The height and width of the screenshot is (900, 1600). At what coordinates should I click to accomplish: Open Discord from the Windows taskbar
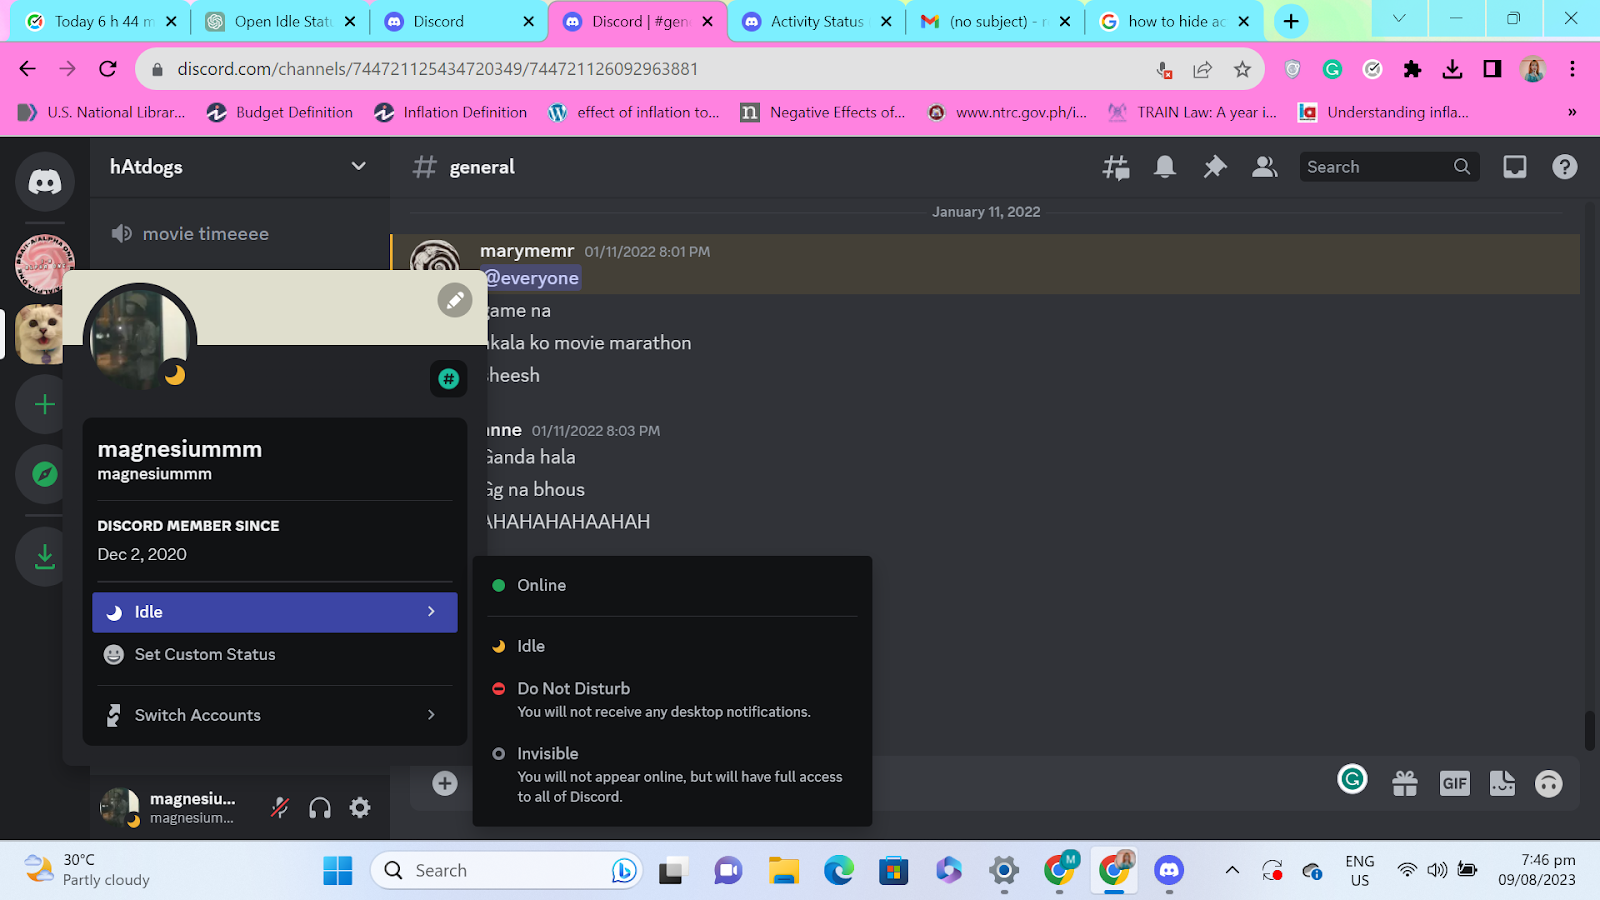(1169, 870)
